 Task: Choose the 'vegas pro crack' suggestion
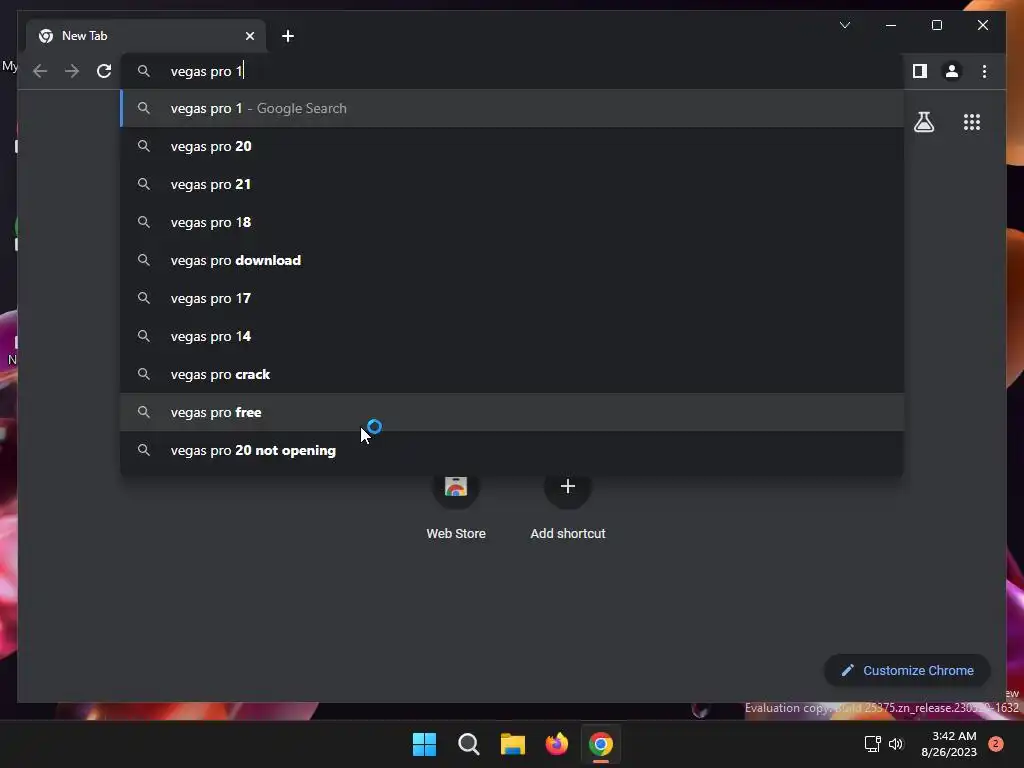coord(513,374)
